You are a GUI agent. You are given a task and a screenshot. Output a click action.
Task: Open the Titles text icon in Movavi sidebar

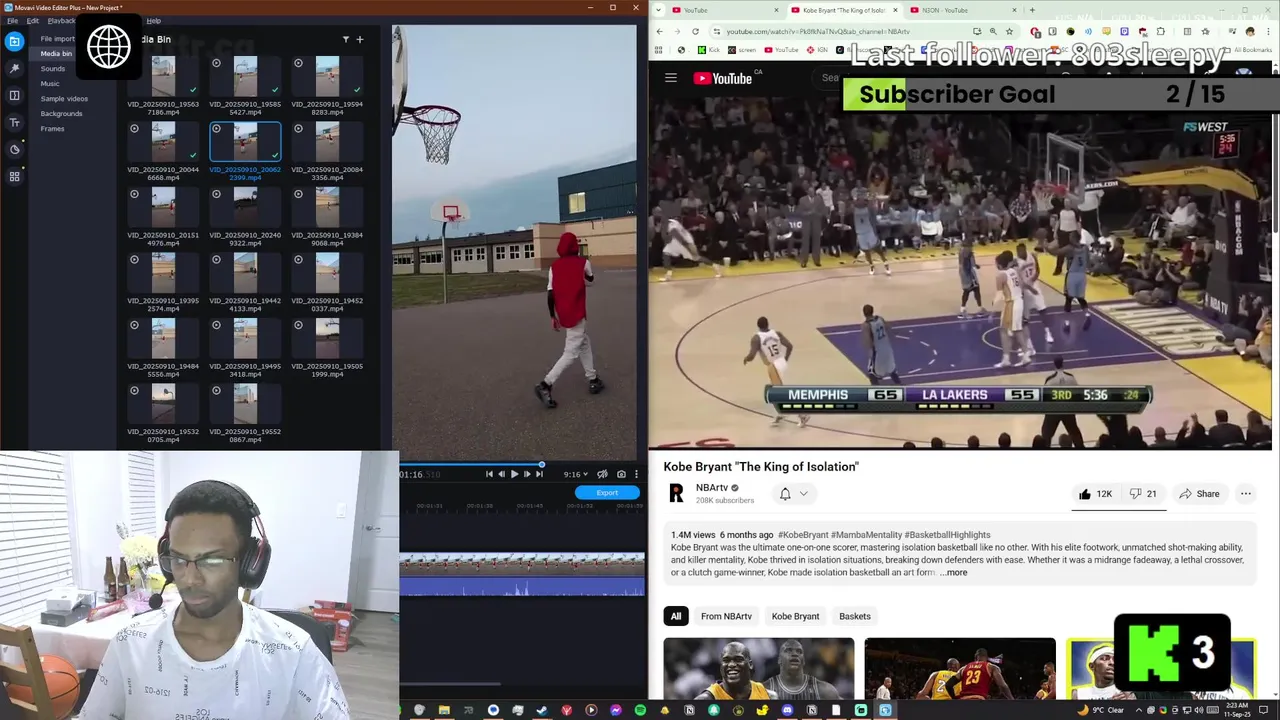[14, 122]
